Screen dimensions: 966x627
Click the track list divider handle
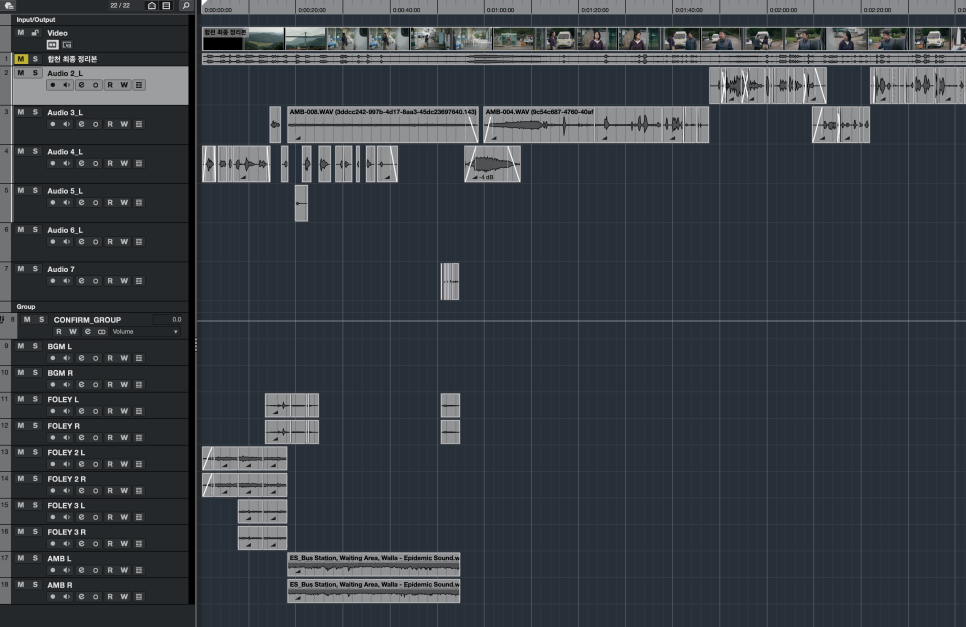point(195,346)
